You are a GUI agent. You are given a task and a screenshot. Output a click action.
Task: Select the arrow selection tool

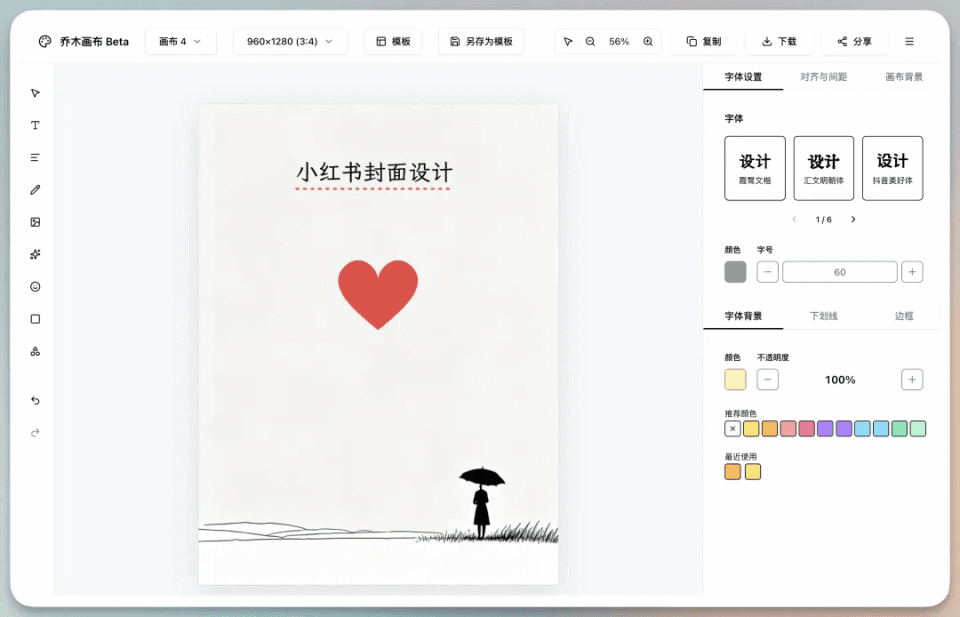pos(35,92)
